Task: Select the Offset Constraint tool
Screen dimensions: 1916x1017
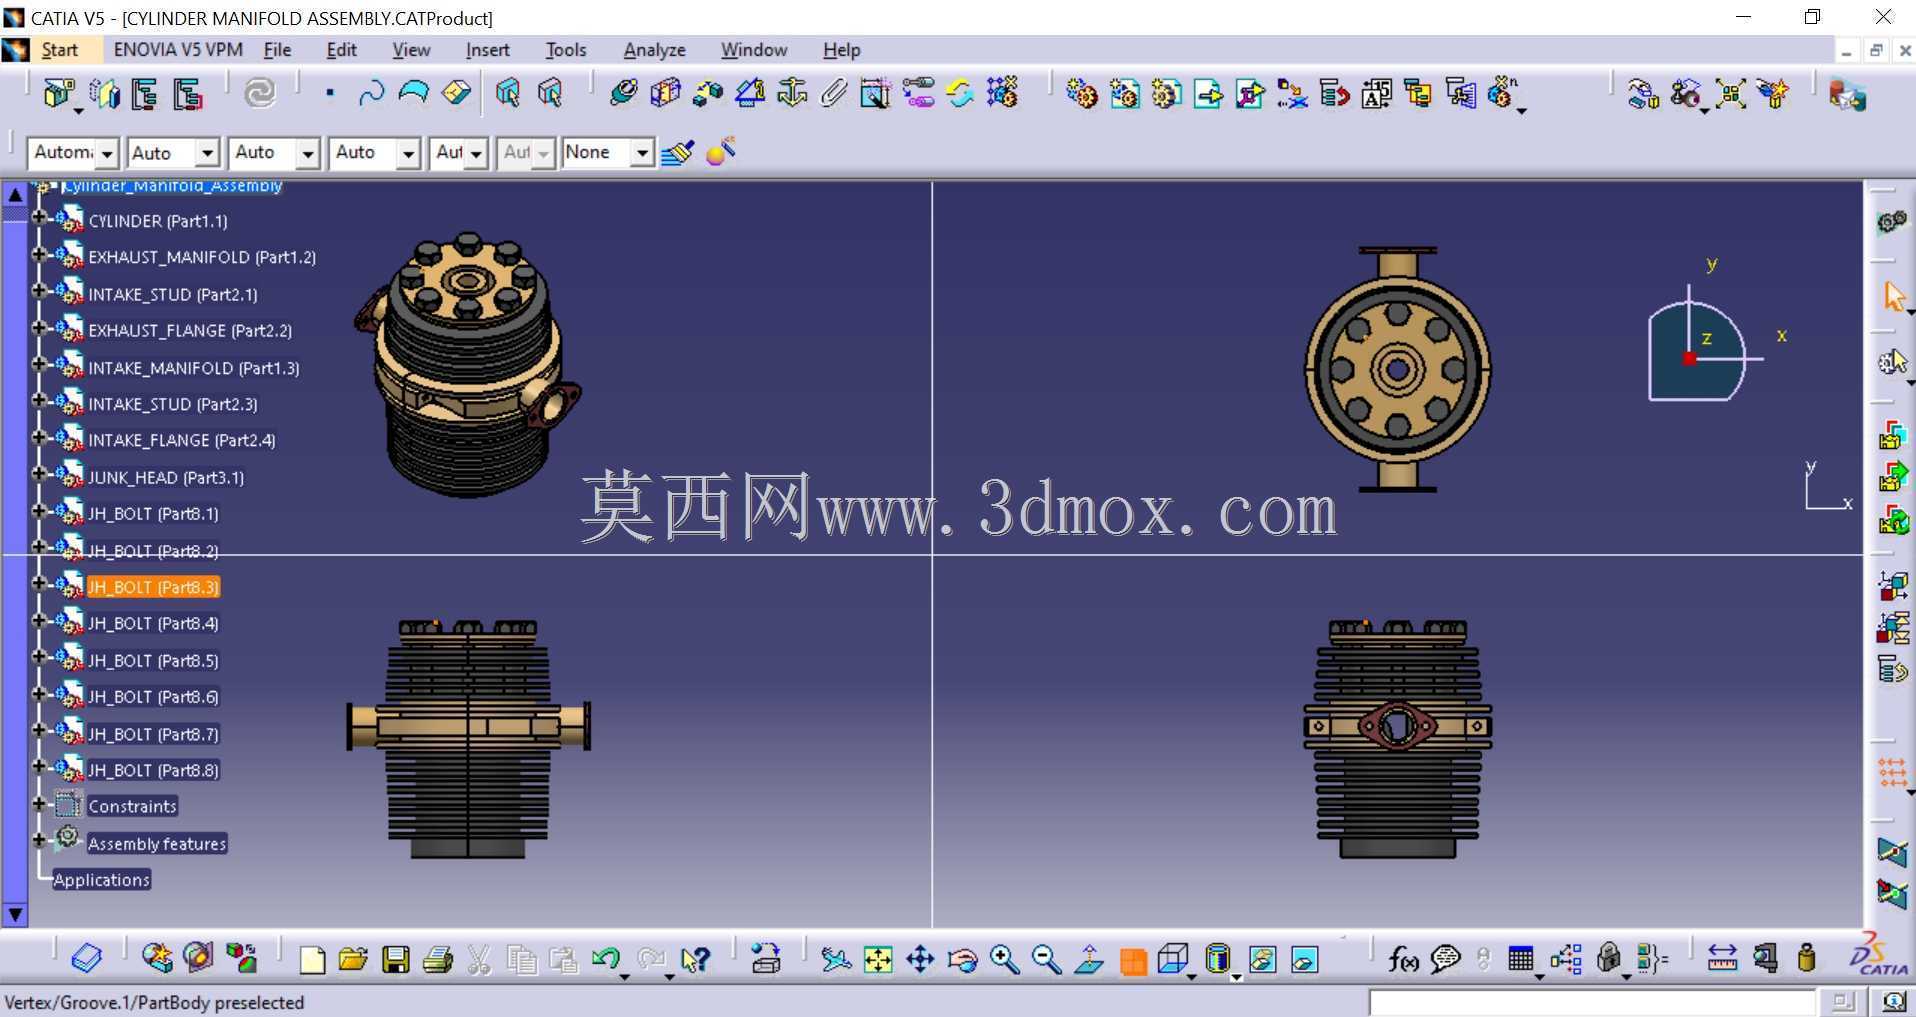Action: [x=707, y=94]
